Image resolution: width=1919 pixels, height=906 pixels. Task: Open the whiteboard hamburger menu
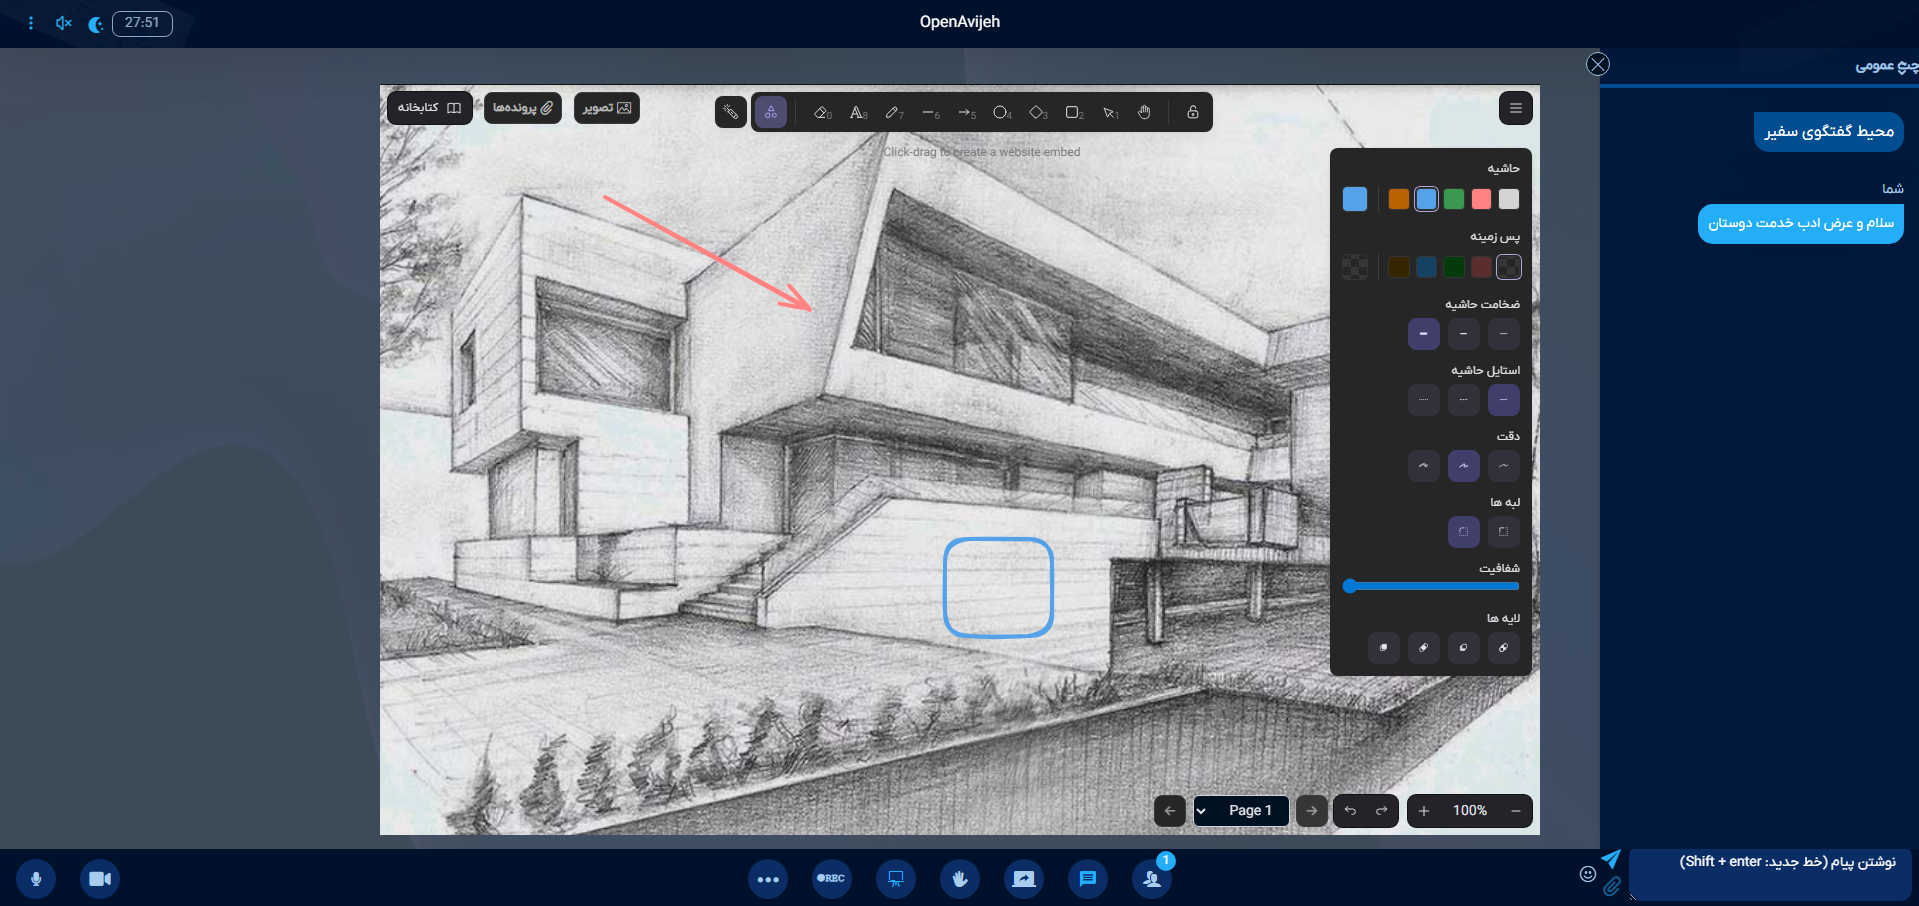[x=1516, y=108]
